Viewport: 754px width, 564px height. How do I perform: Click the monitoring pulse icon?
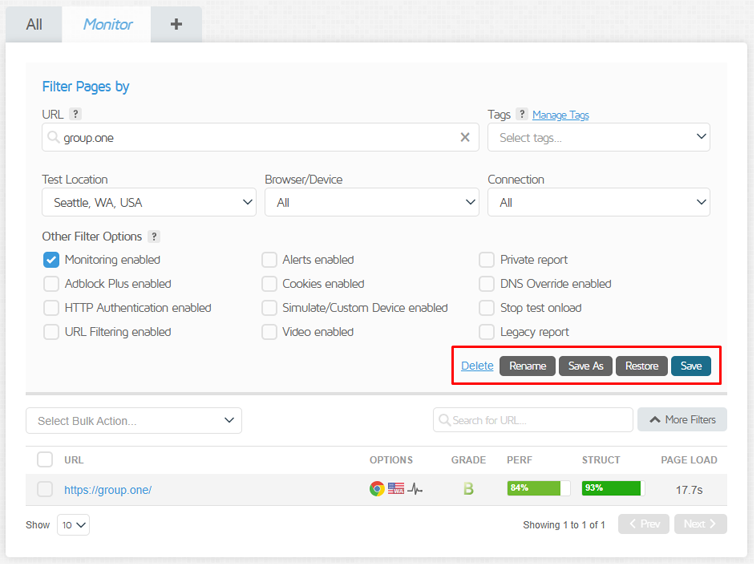click(x=415, y=489)
